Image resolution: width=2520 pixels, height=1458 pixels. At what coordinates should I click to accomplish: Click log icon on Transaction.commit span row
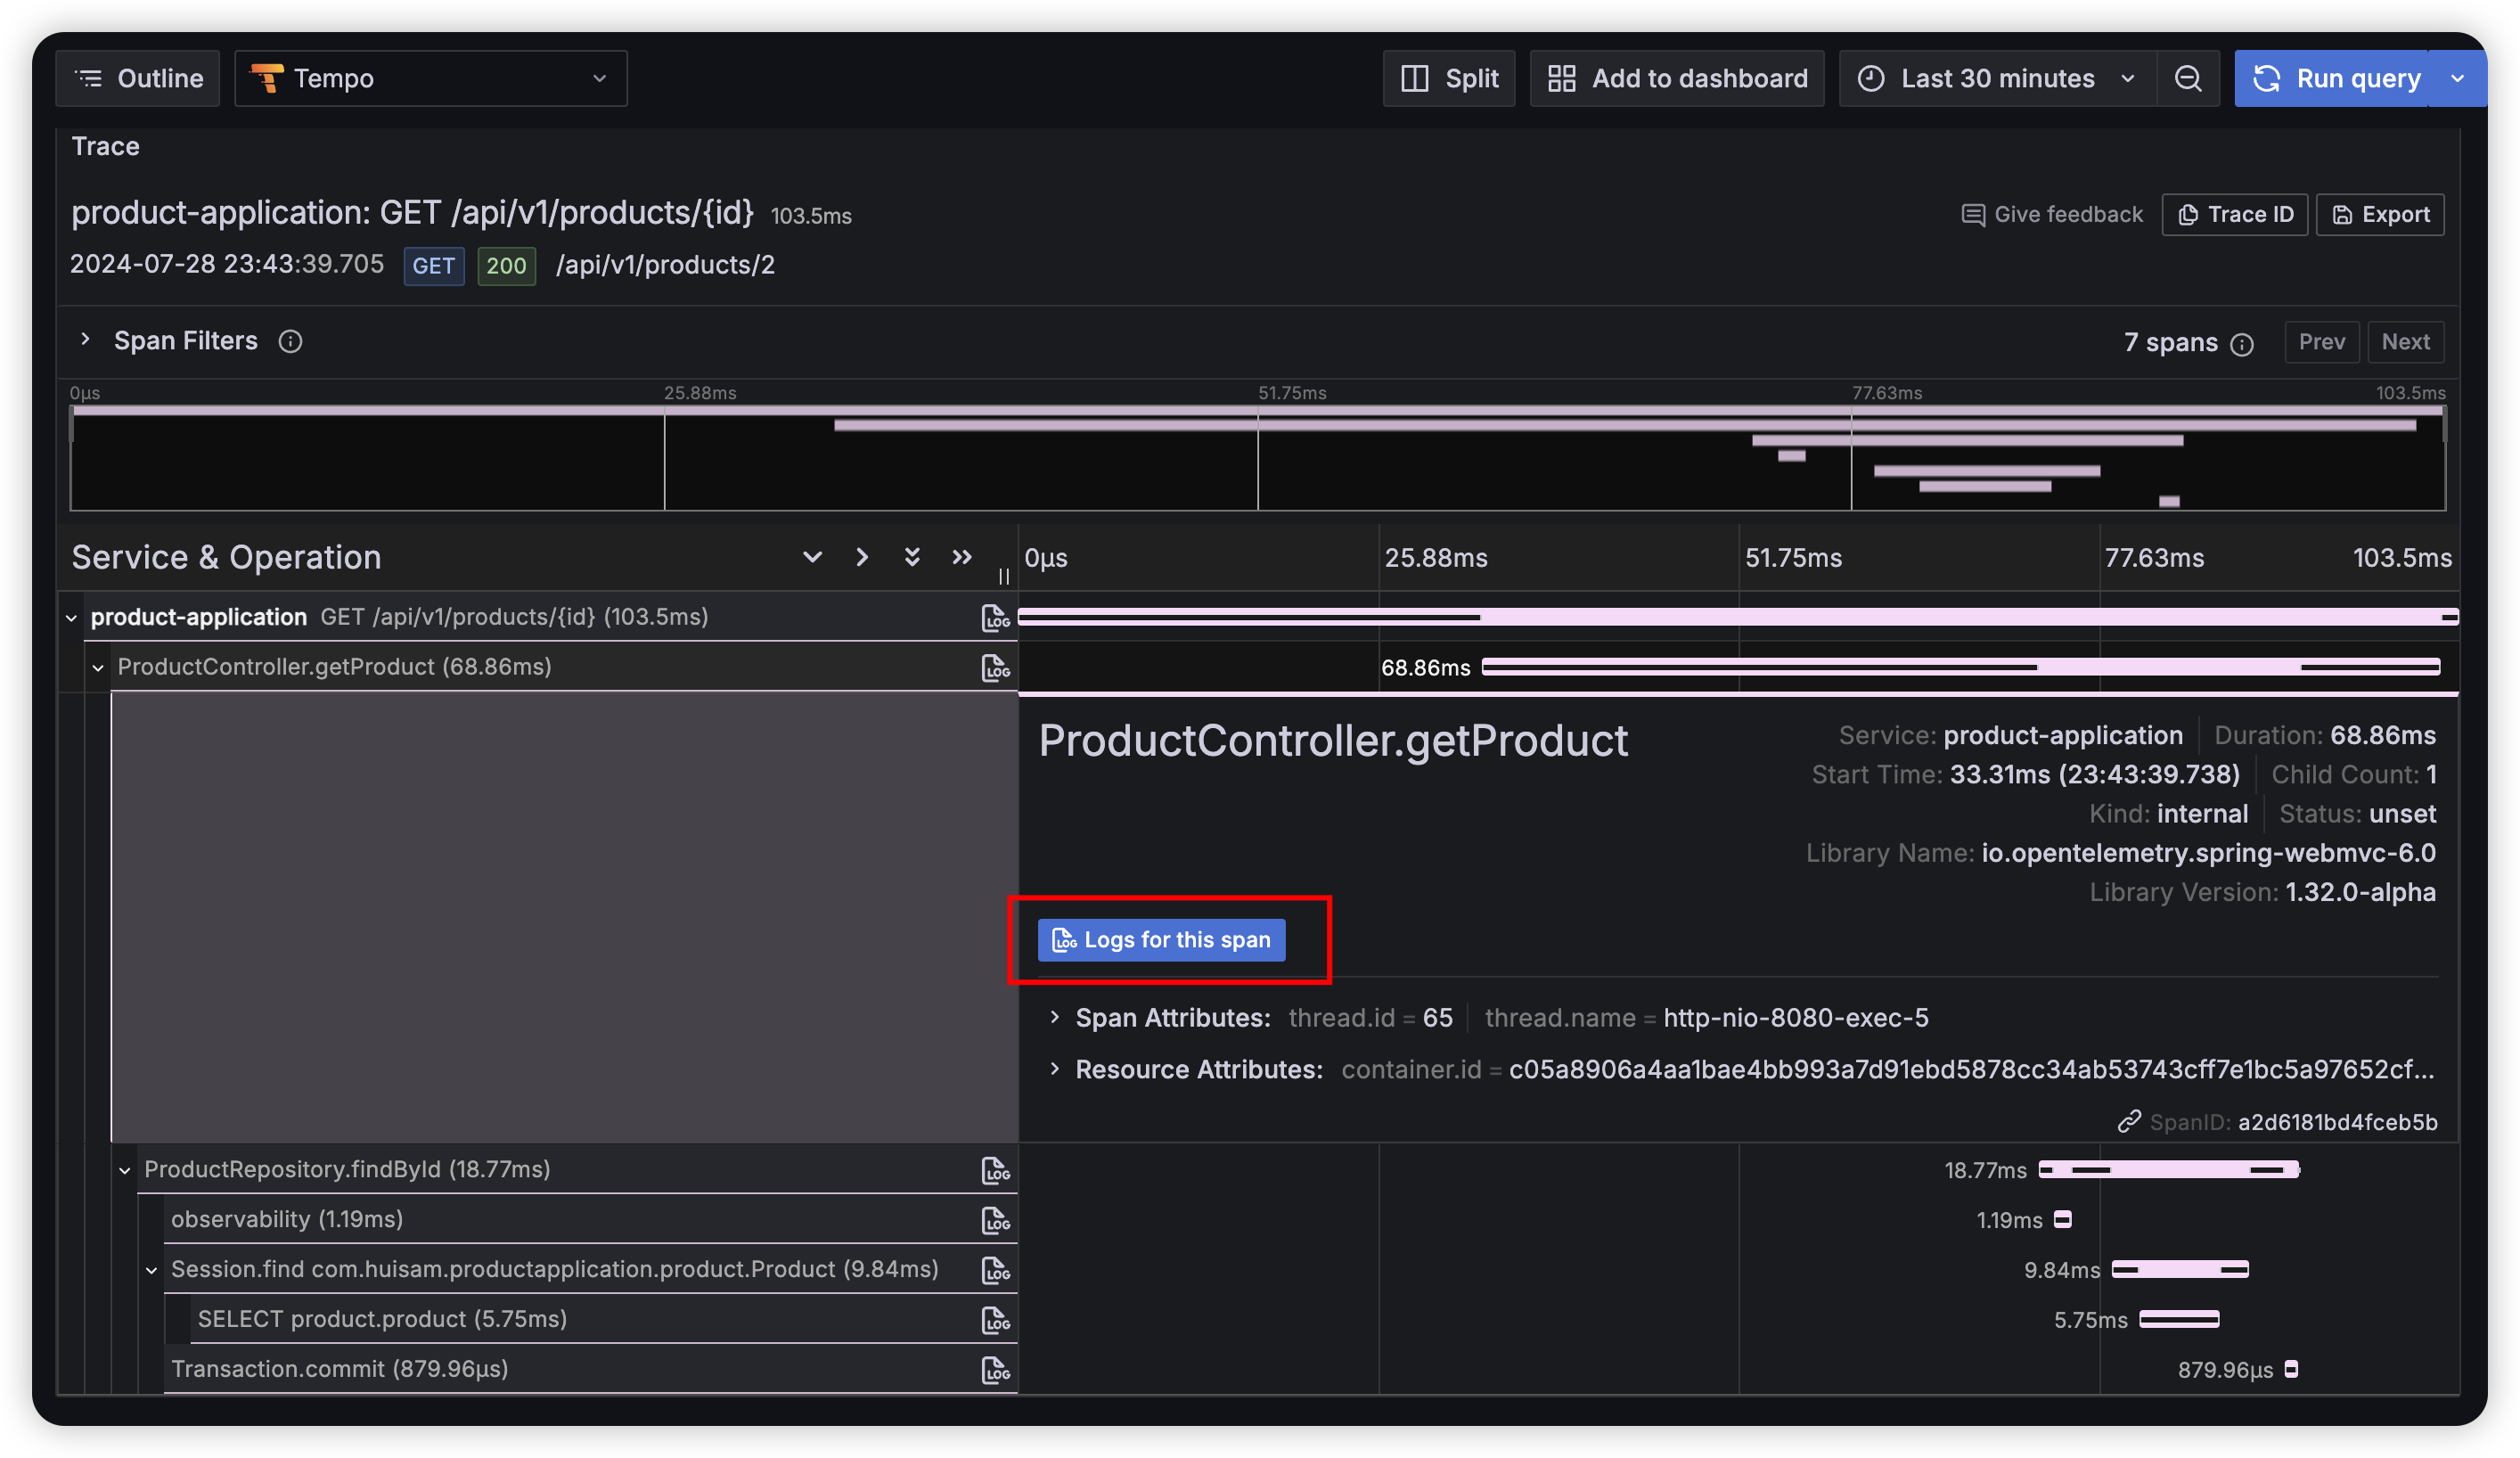pyautogui.click(x=995, y=1370)
